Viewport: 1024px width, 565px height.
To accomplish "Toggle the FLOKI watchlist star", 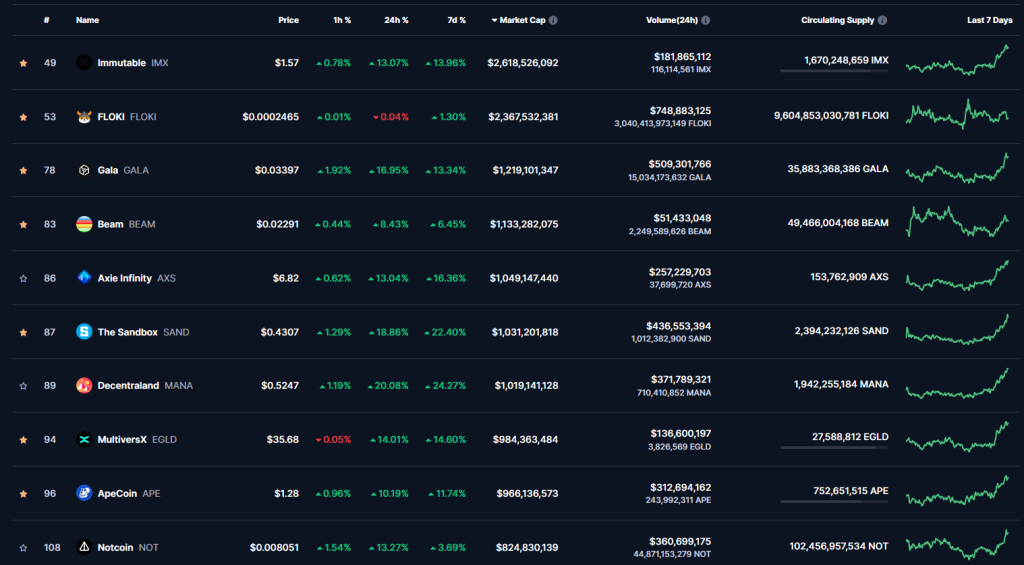I will point(24,117).
